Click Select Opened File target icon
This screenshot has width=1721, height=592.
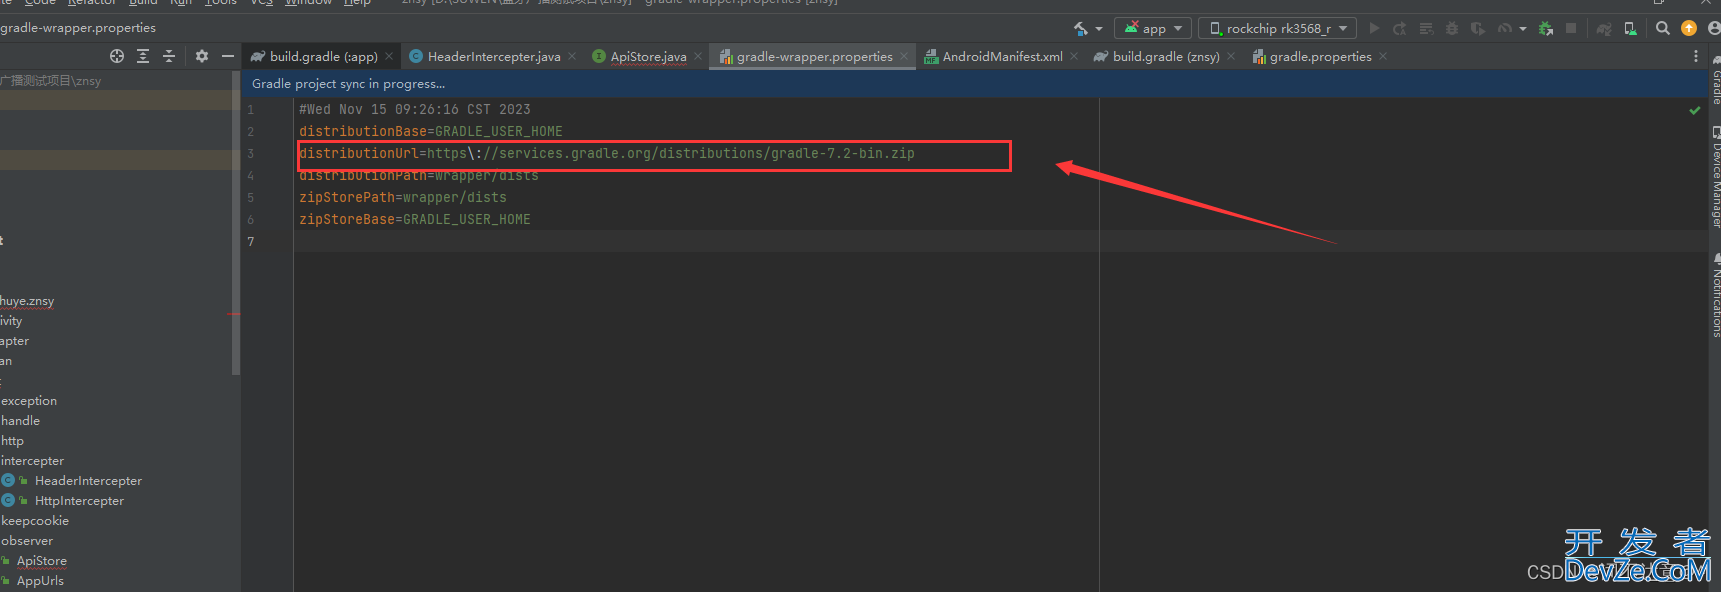coord(117,56)
